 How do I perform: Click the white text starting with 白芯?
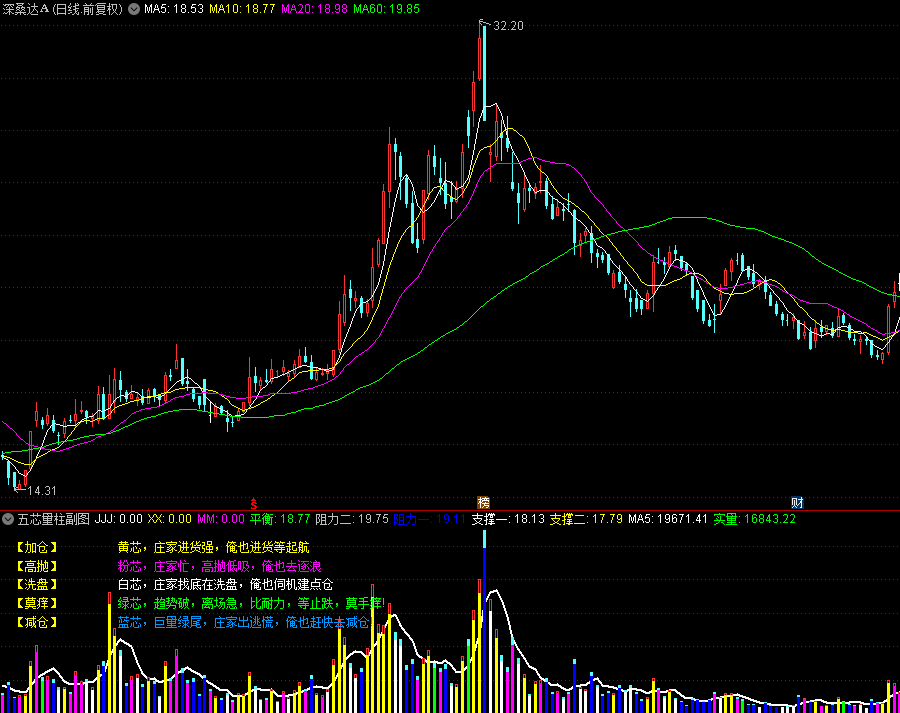click(x=225, y=584)
